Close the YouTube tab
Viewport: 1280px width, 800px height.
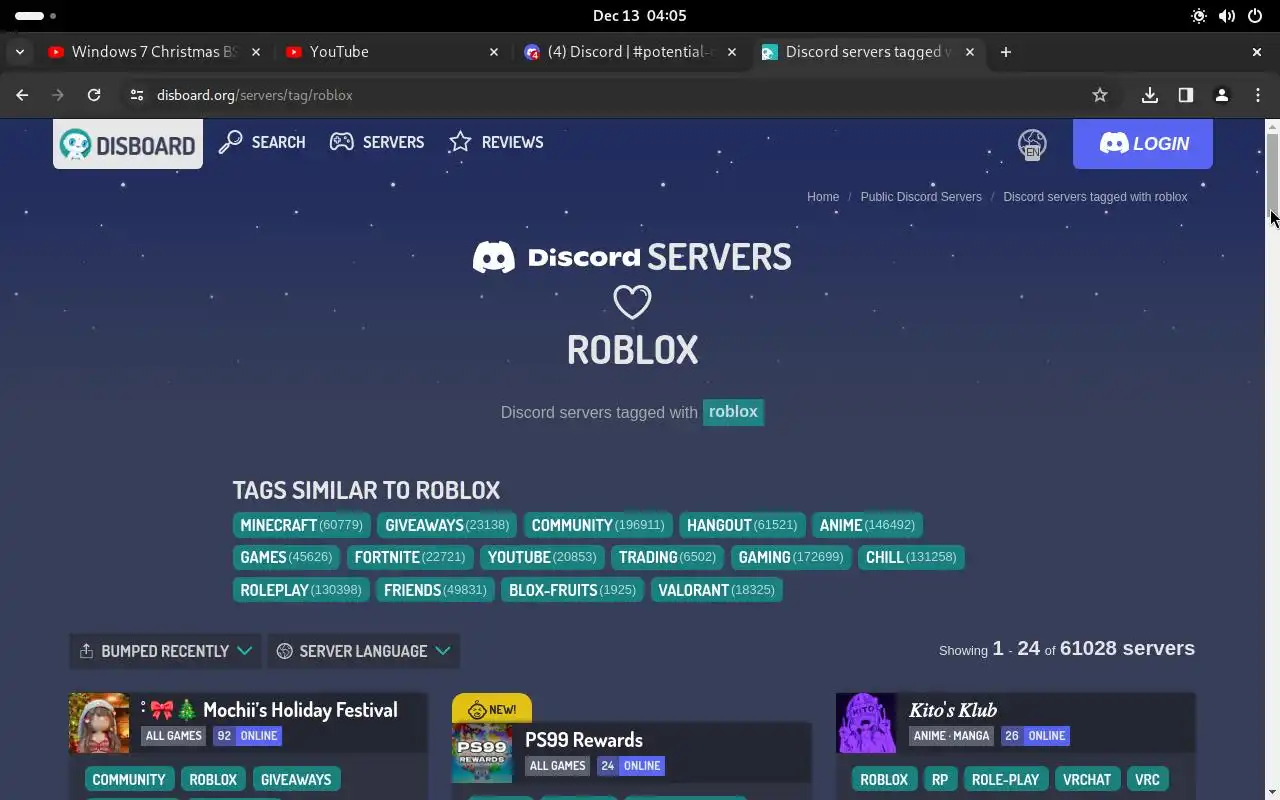pos(494,52)
